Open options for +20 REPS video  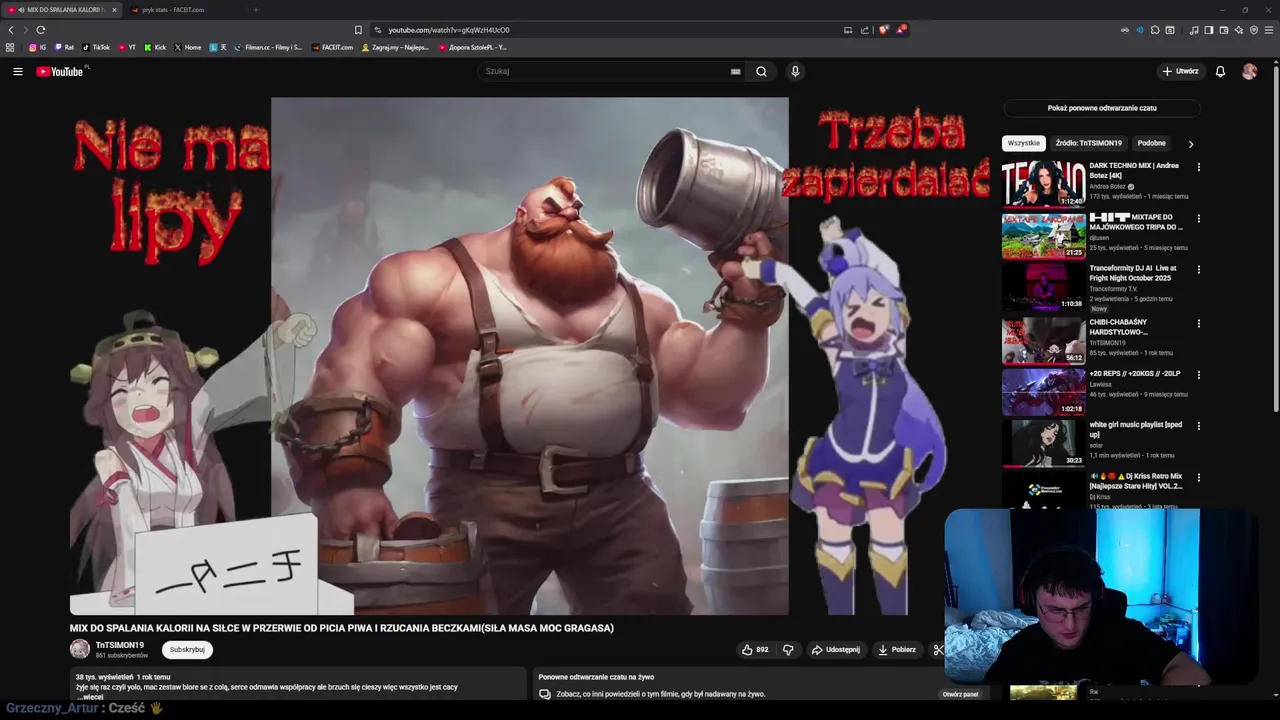pos(1198,375)
